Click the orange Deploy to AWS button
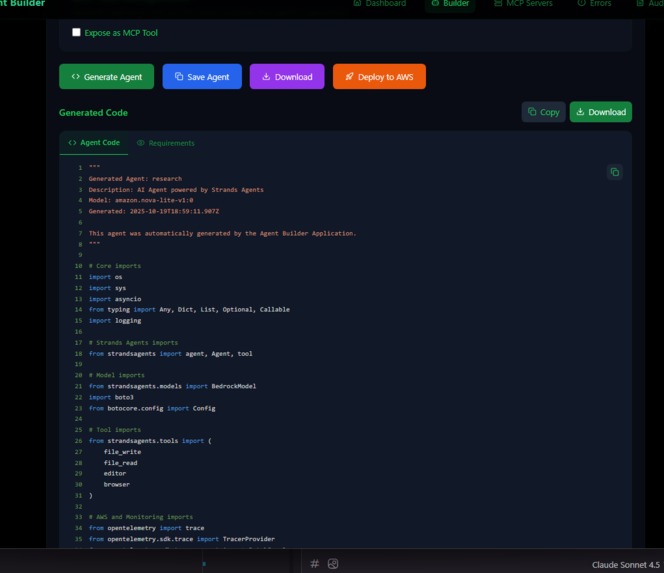The width and height of the screenshot is (664, 573). pyautogui.click(x=379, y=77)
